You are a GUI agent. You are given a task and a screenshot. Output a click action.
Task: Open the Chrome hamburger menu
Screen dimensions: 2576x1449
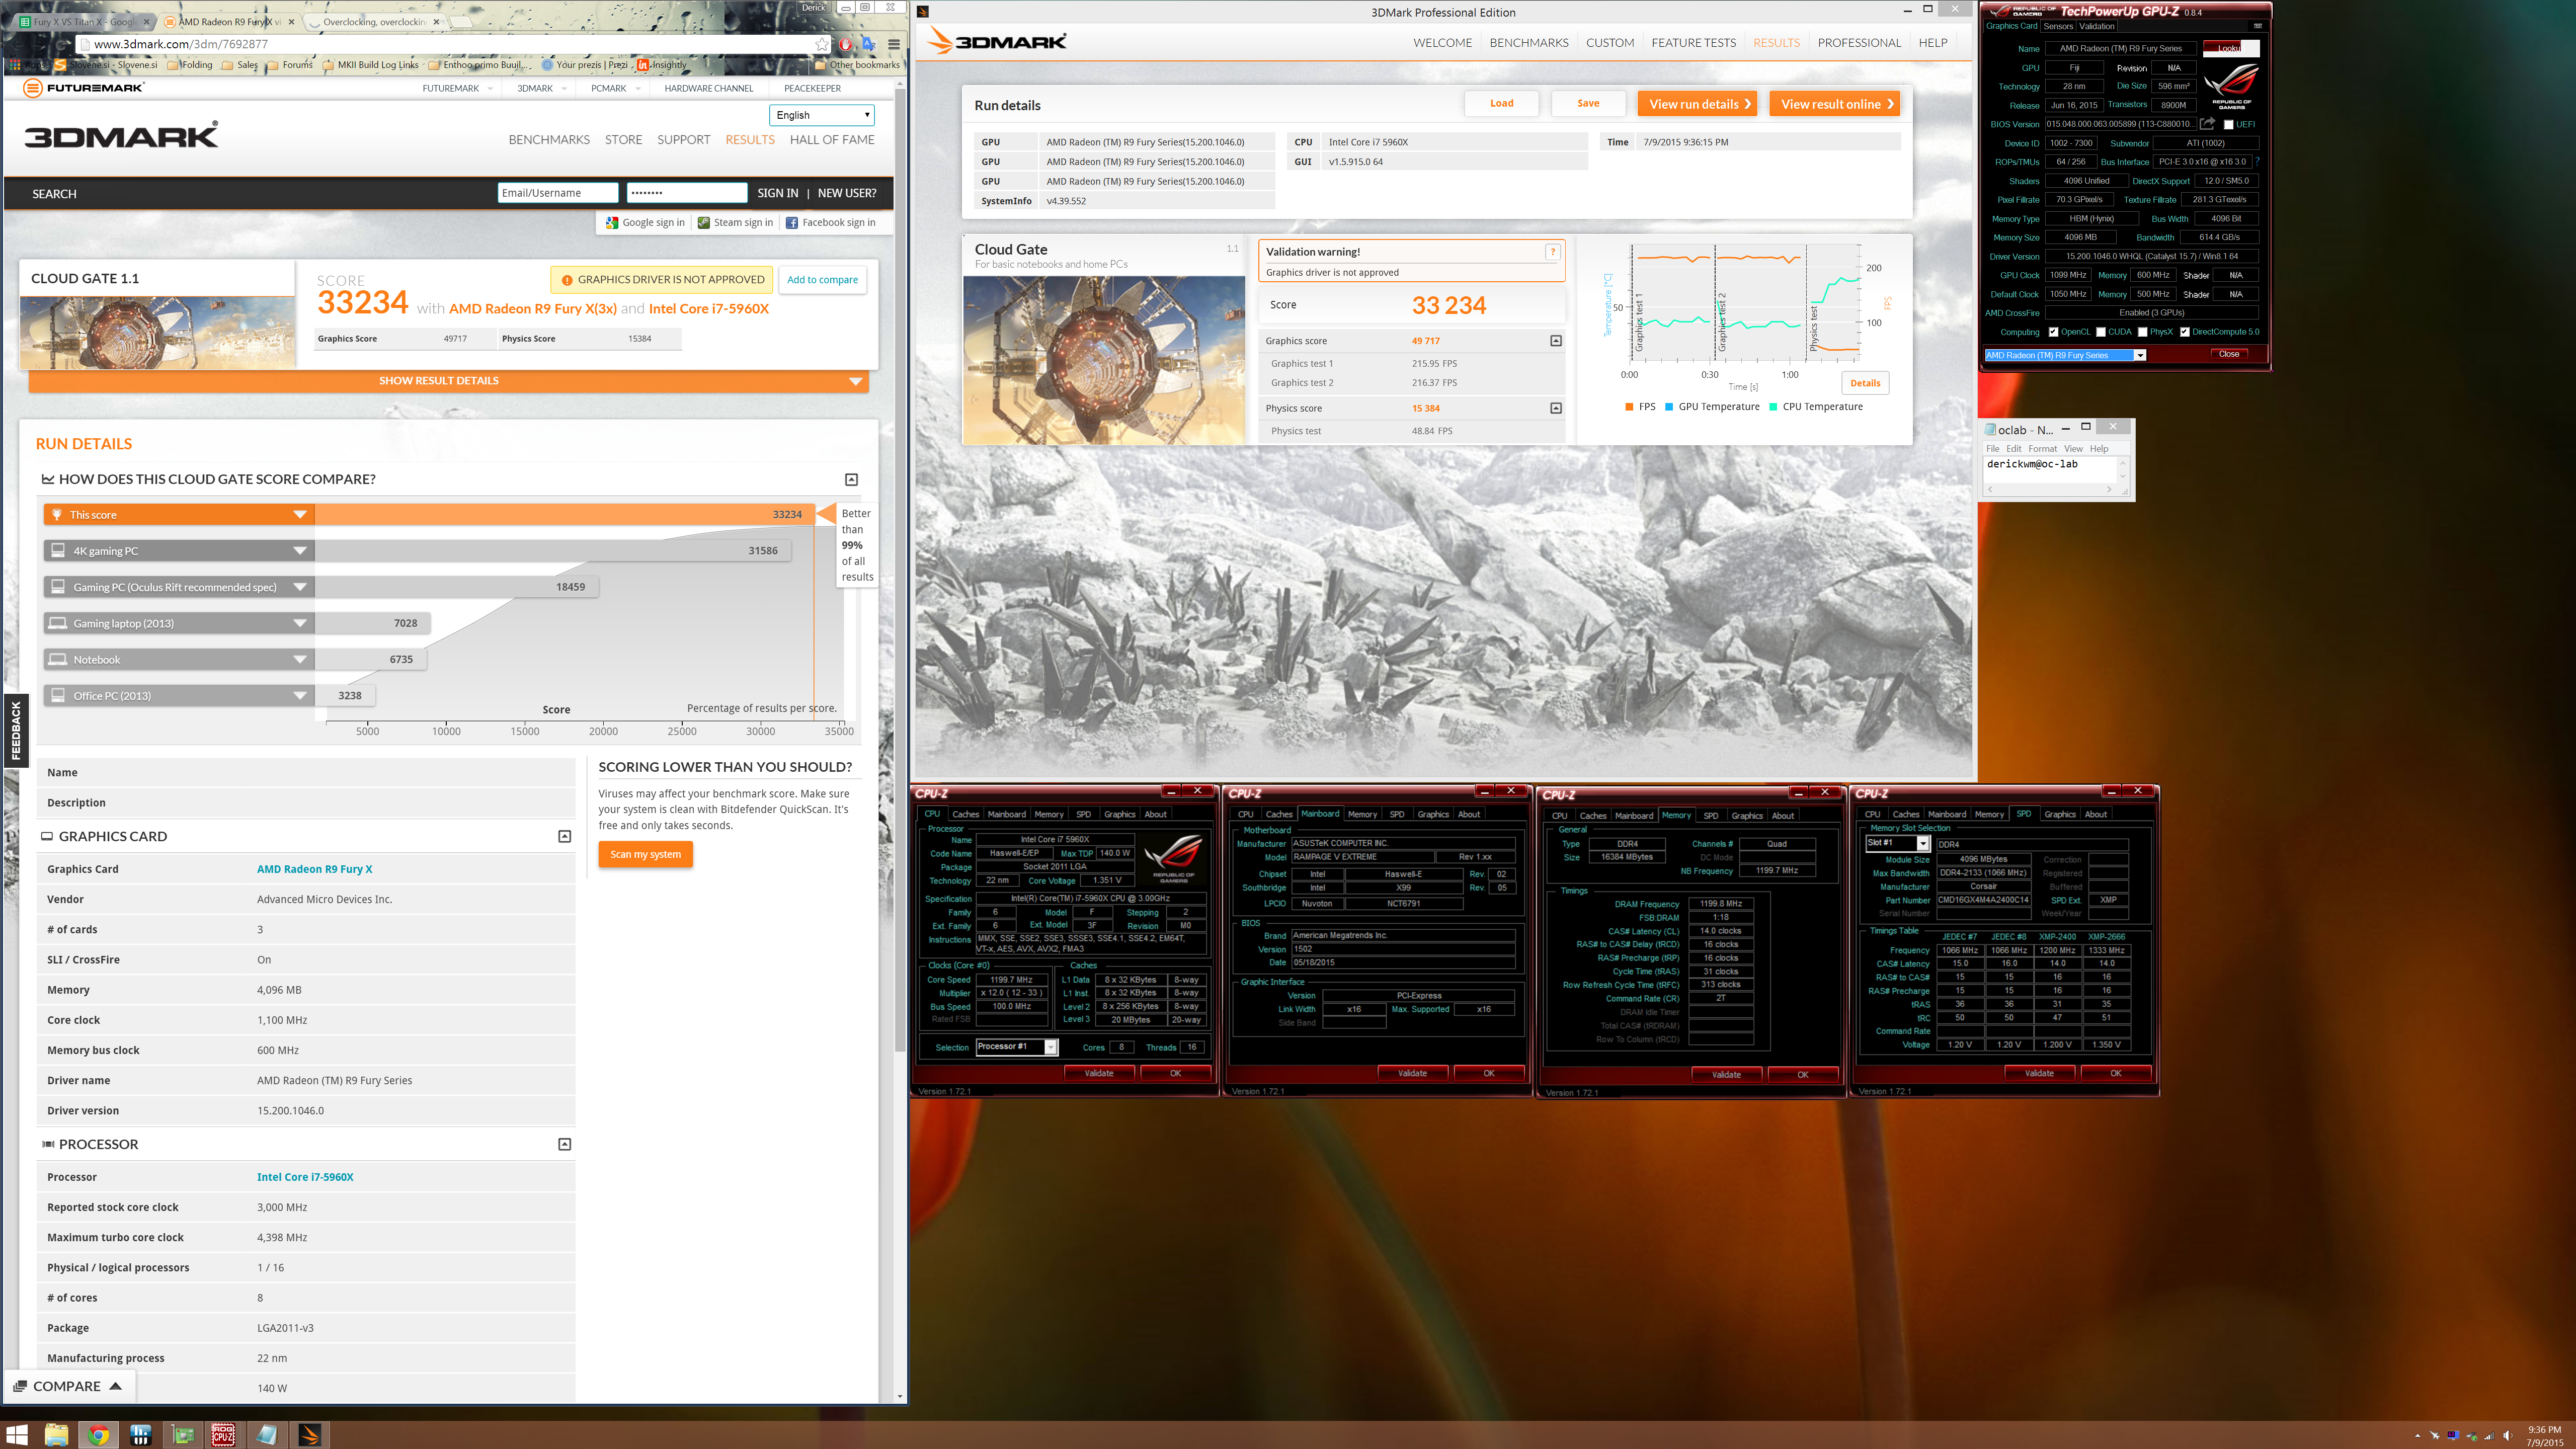[894, 44]
